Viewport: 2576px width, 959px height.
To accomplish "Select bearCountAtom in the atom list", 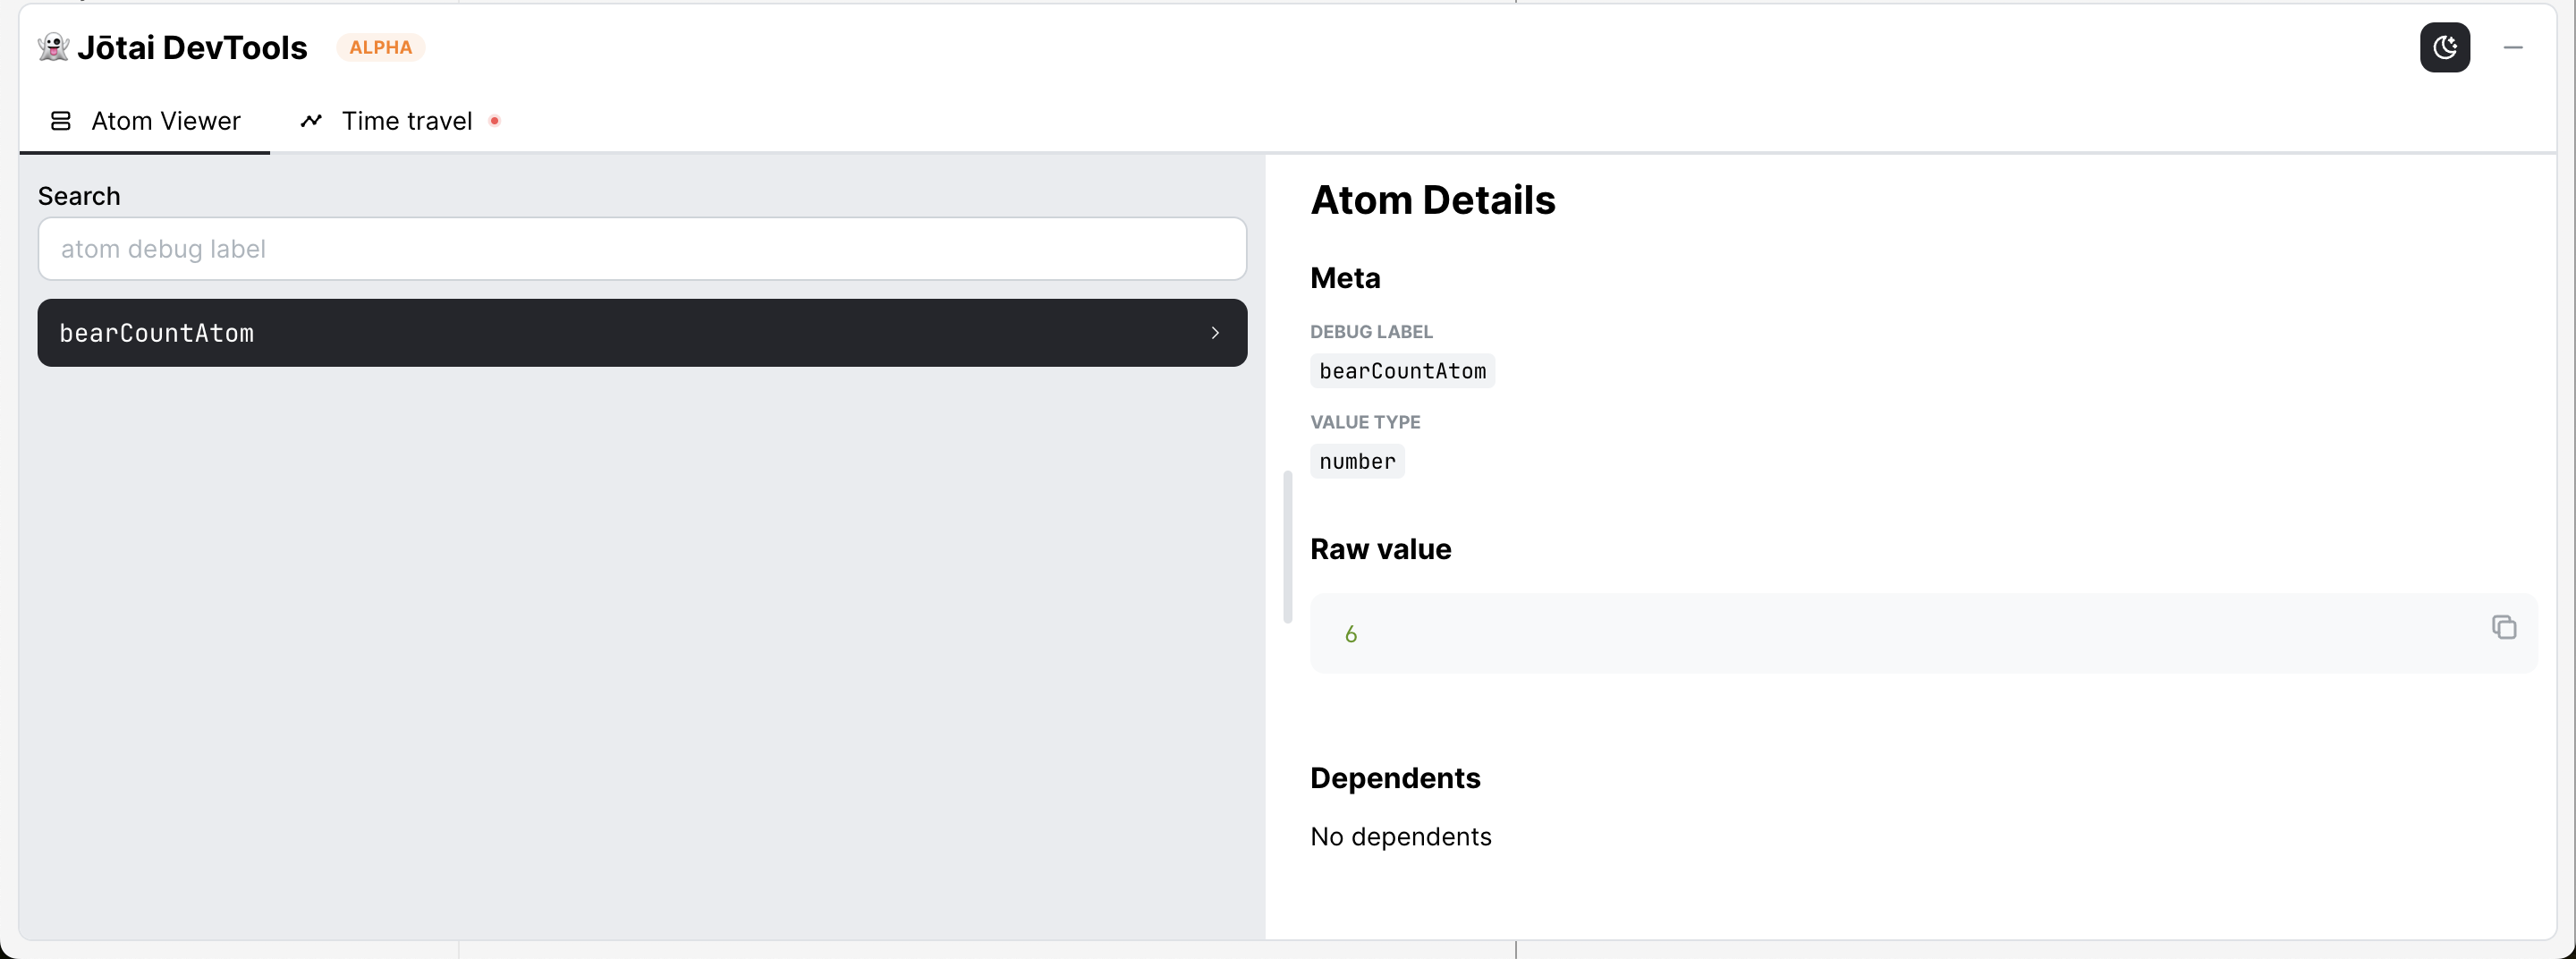I will [642, 333].
